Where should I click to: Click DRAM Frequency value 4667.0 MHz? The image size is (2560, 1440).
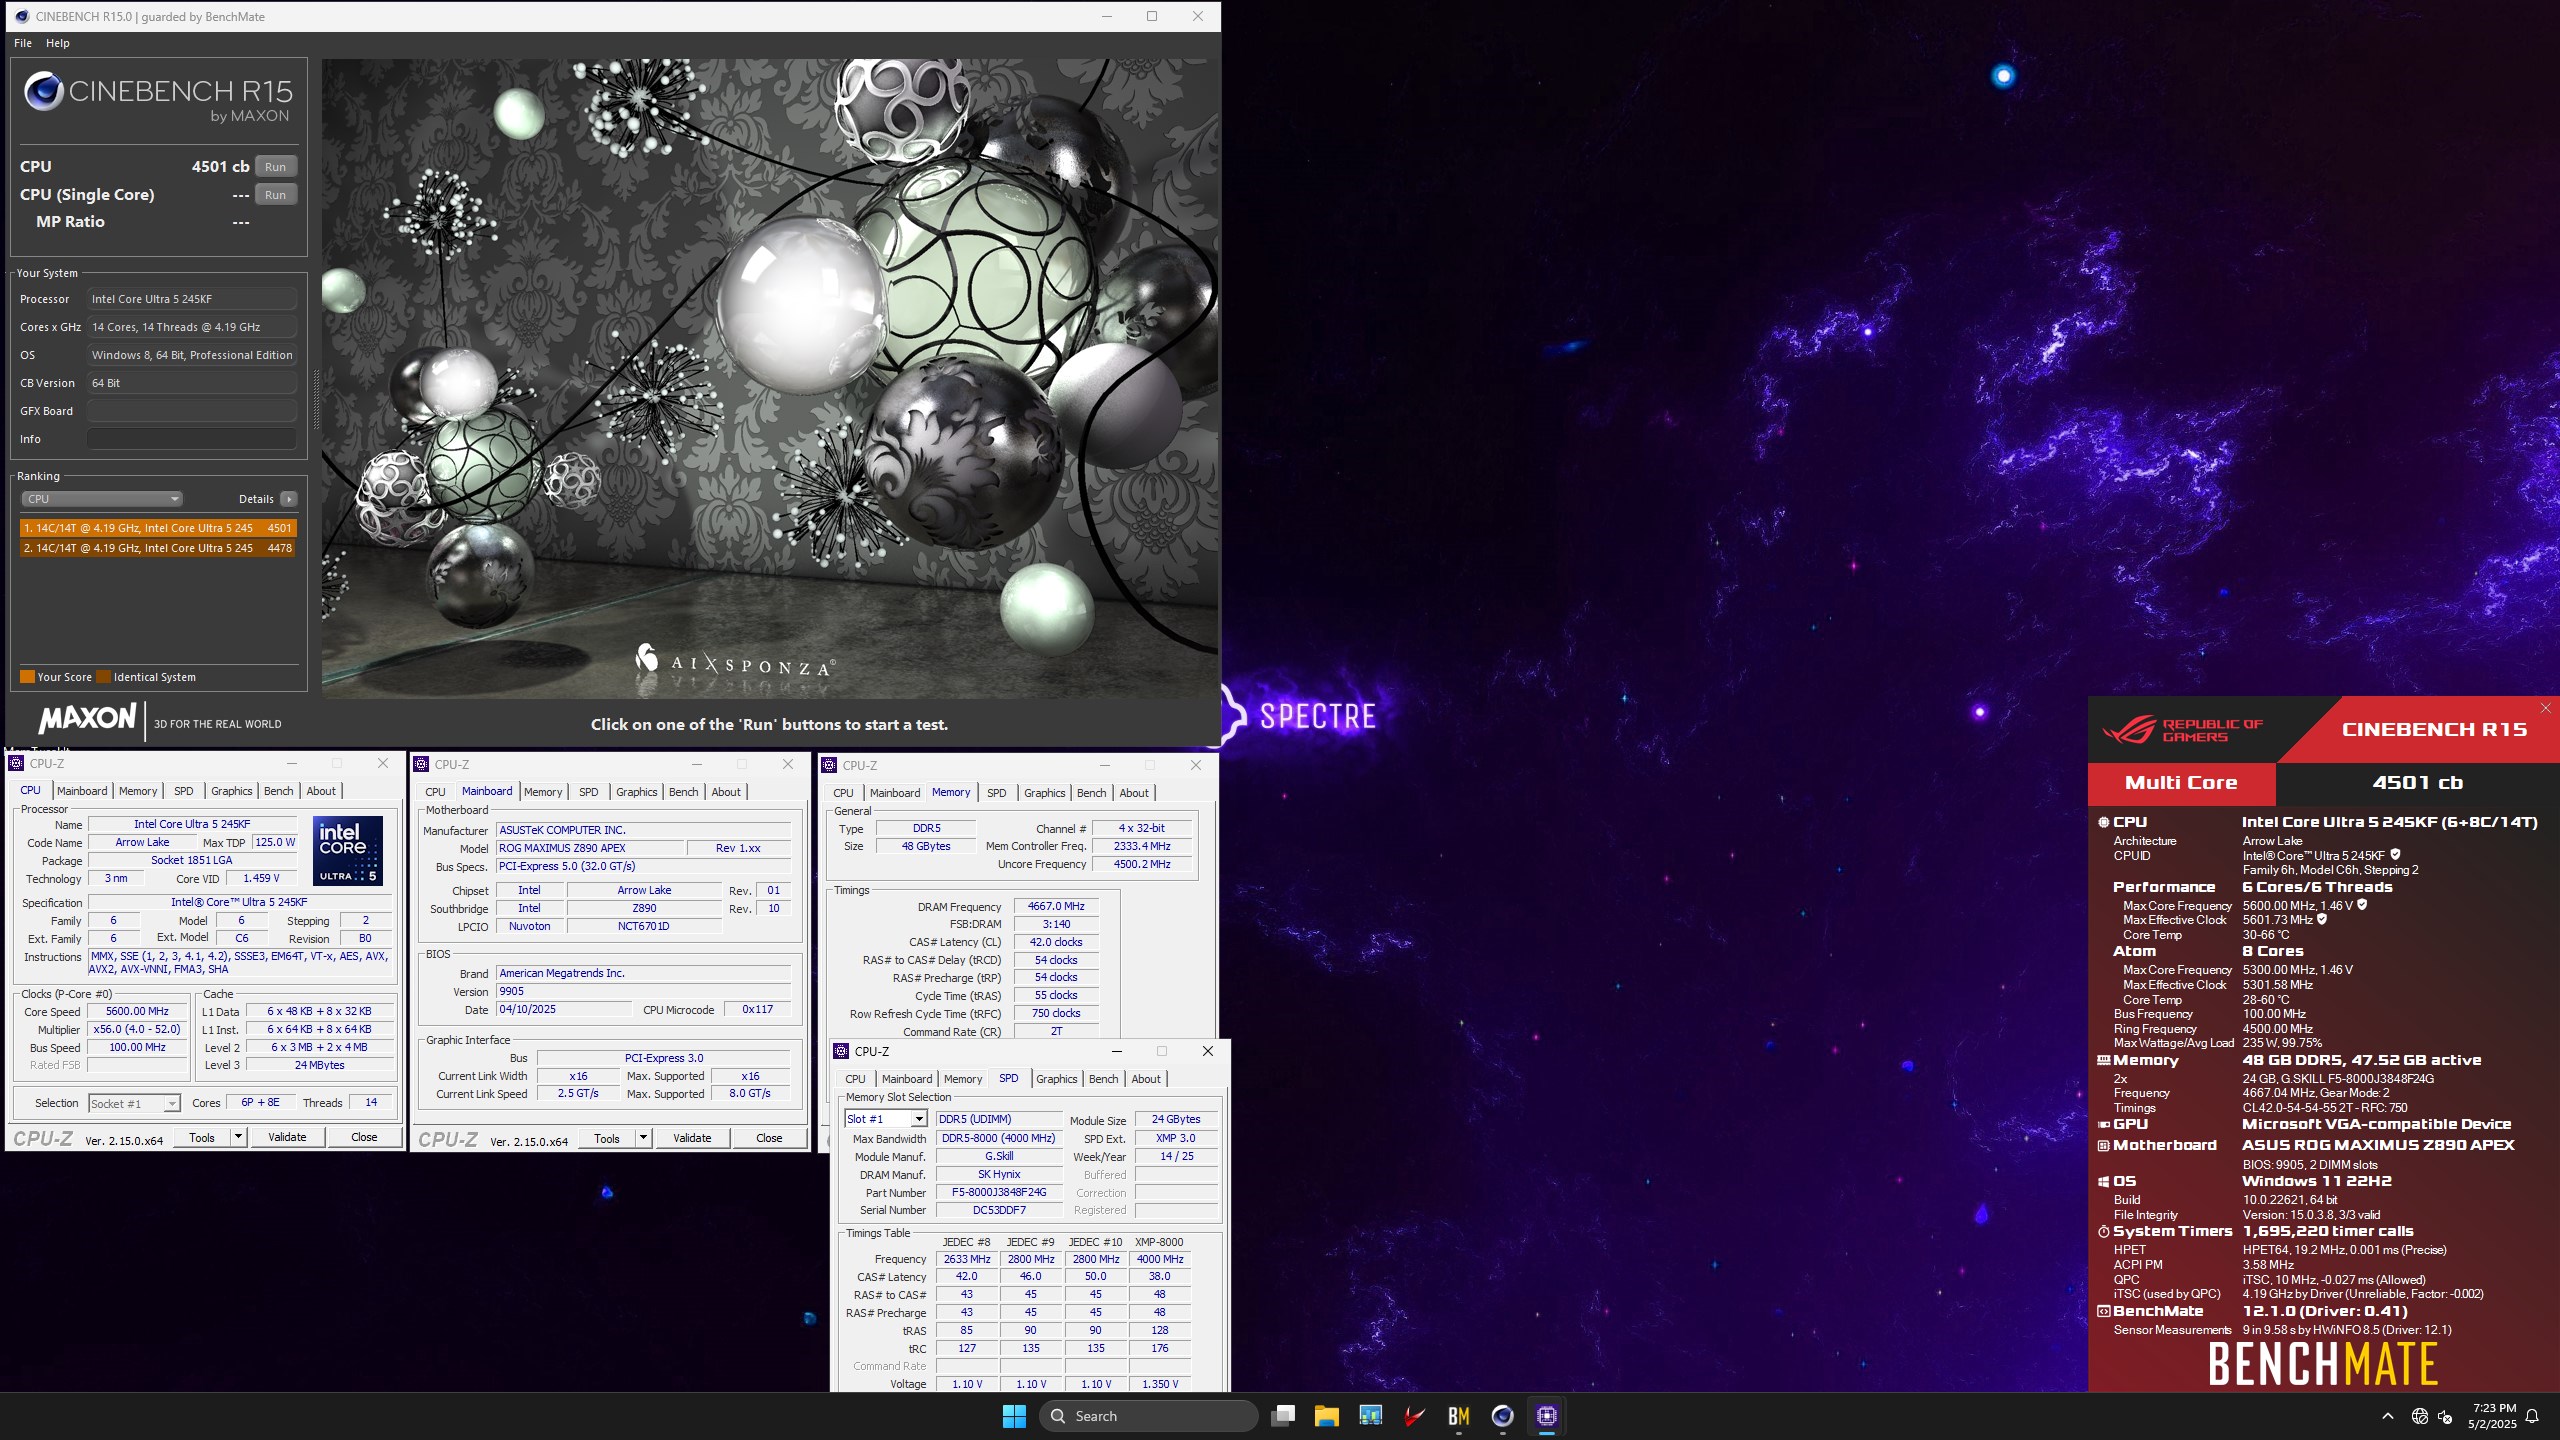pos(1056,906)
